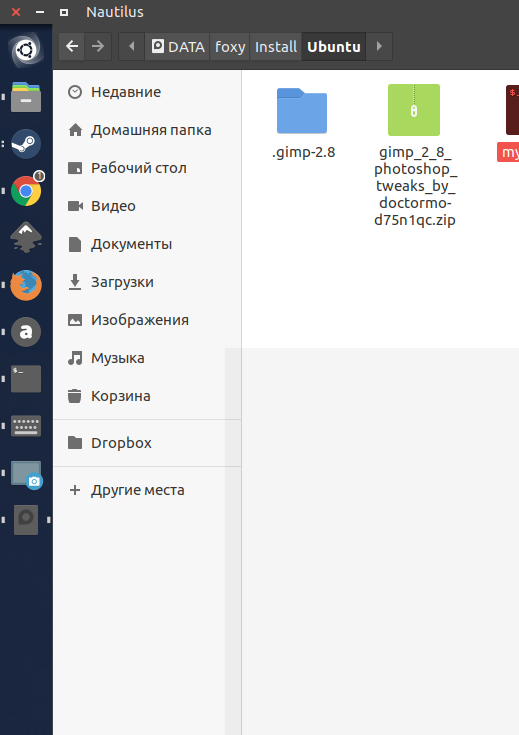
Task: Open Firefox from the dock
Action: click(26, 285)
